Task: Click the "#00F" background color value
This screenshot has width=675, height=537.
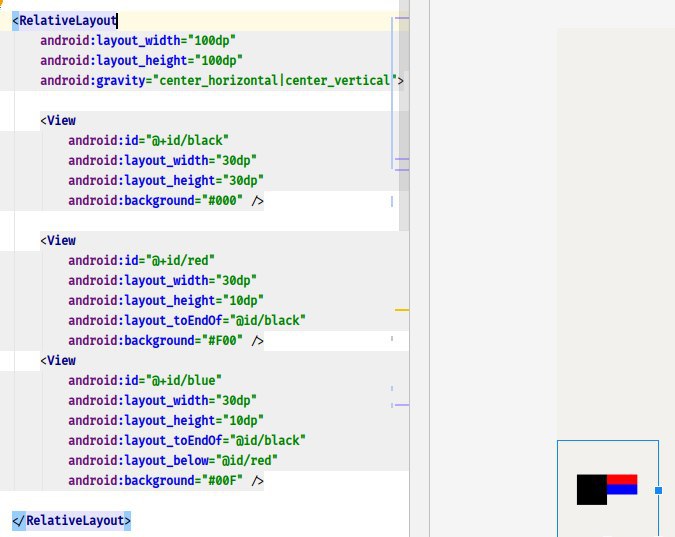Action: pos(222,481)
